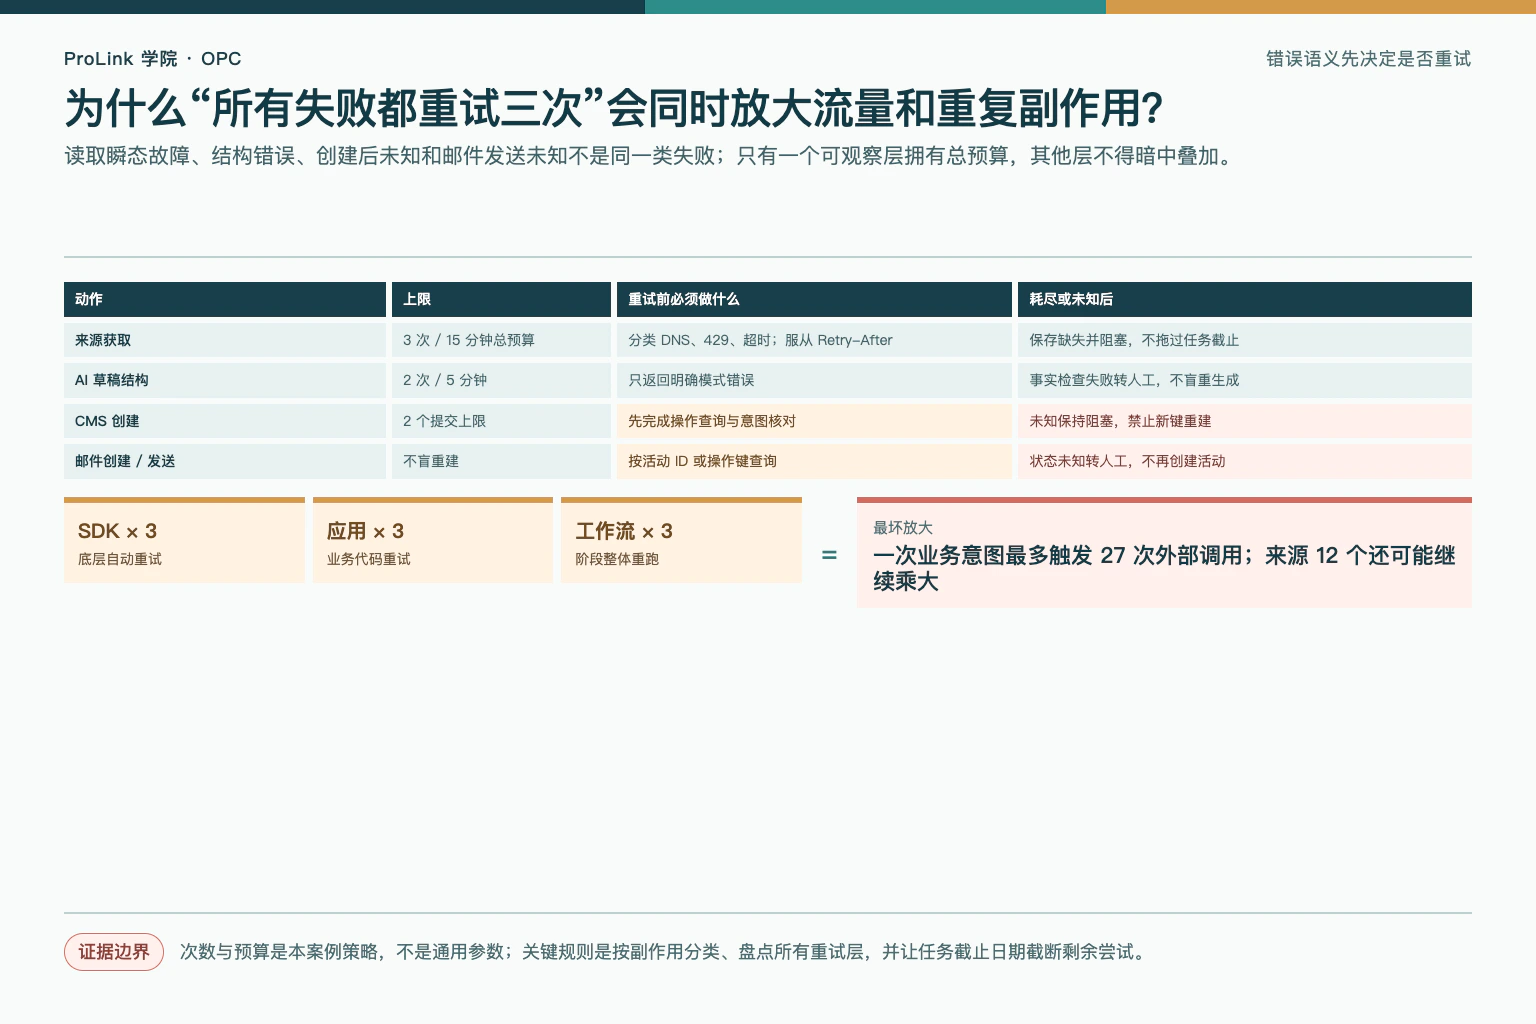Screen dimensions: 1536x1024
Task: Click the '最坏放大' label
Action: tap(902, 528)
